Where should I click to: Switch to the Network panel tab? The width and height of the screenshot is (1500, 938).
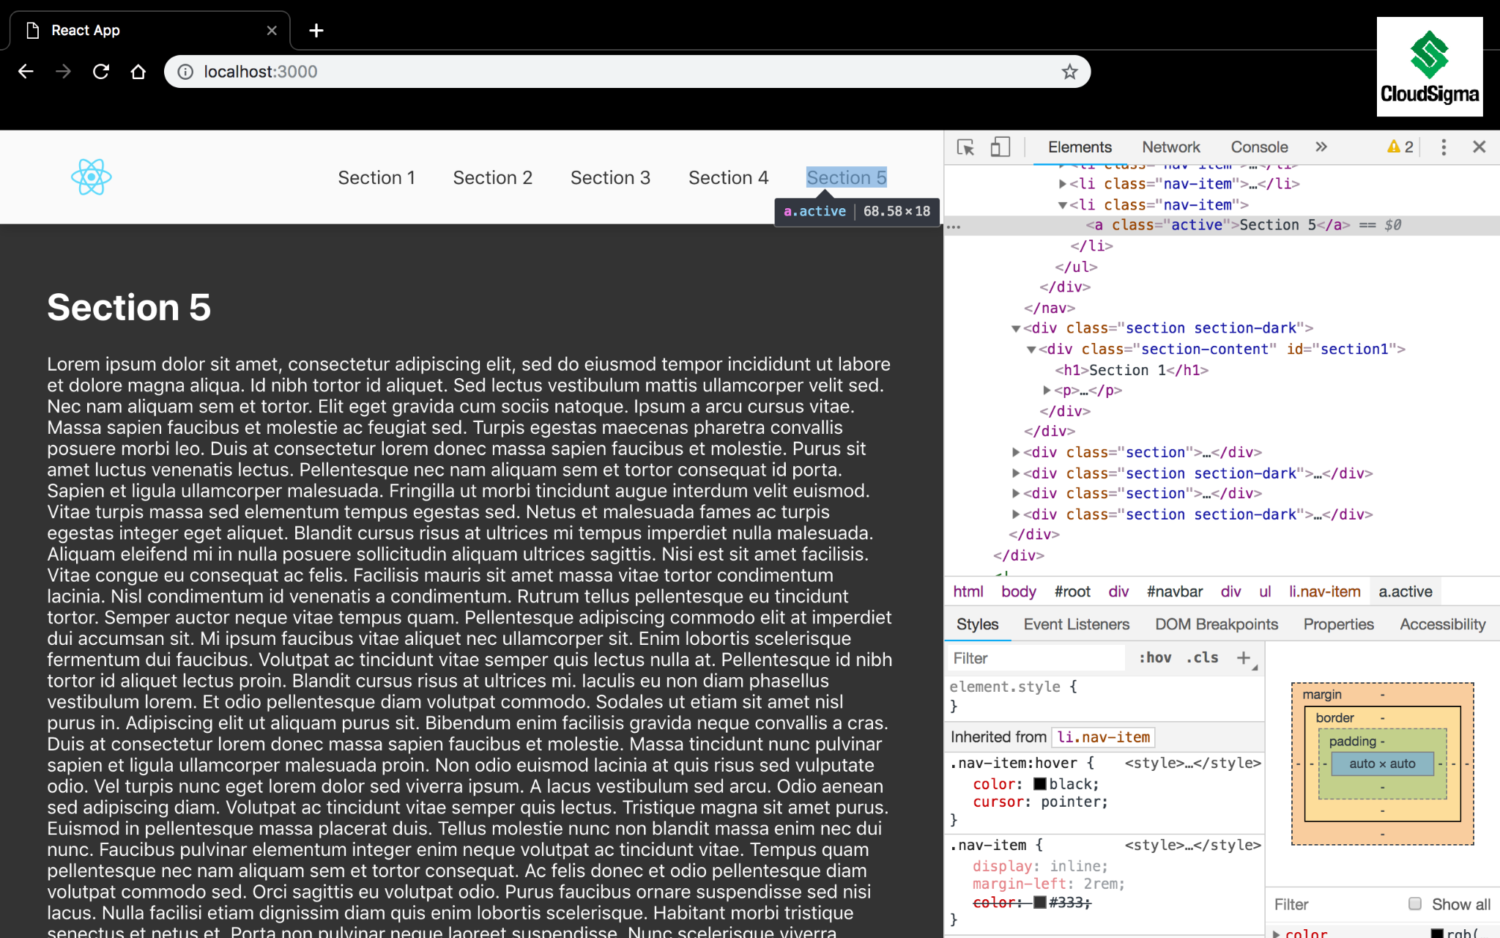pyautogui.click(x=1170, y=147)
